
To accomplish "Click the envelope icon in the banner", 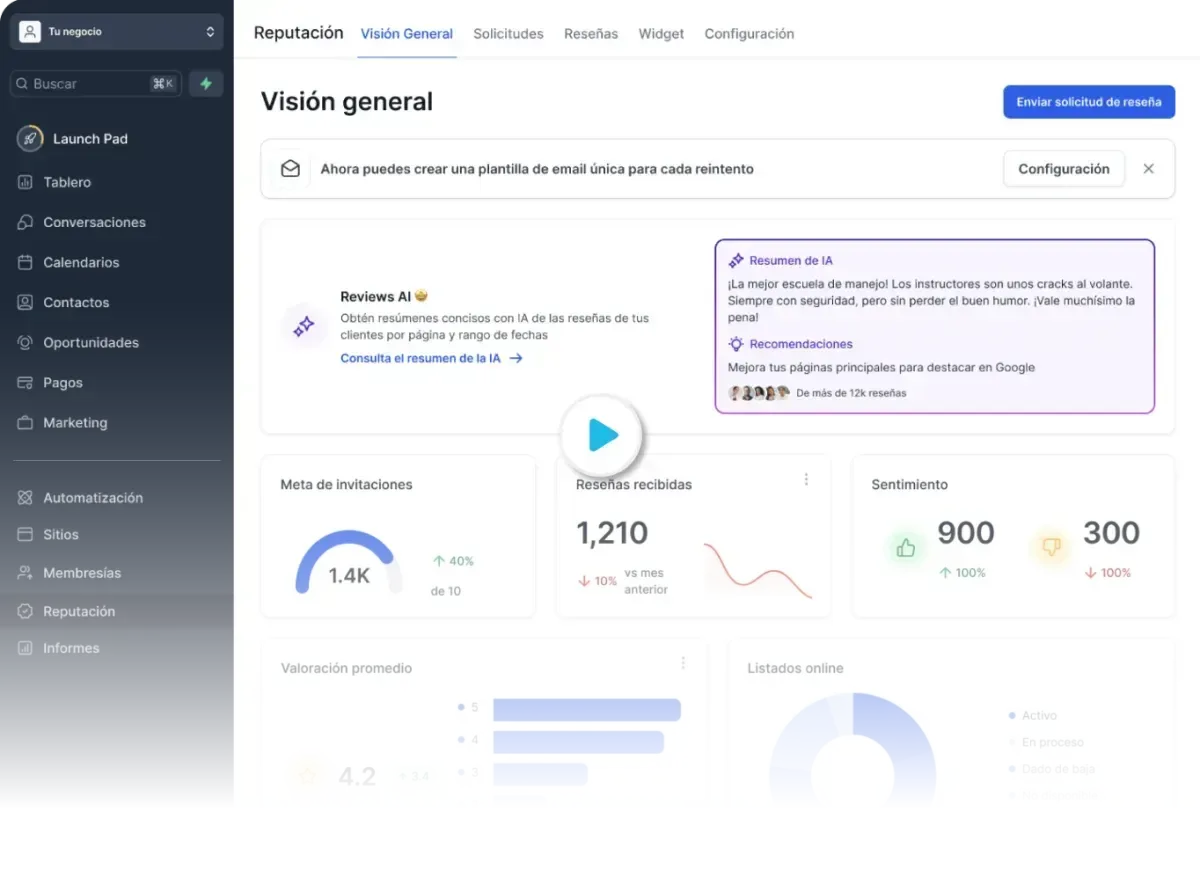I will (290, 169).
